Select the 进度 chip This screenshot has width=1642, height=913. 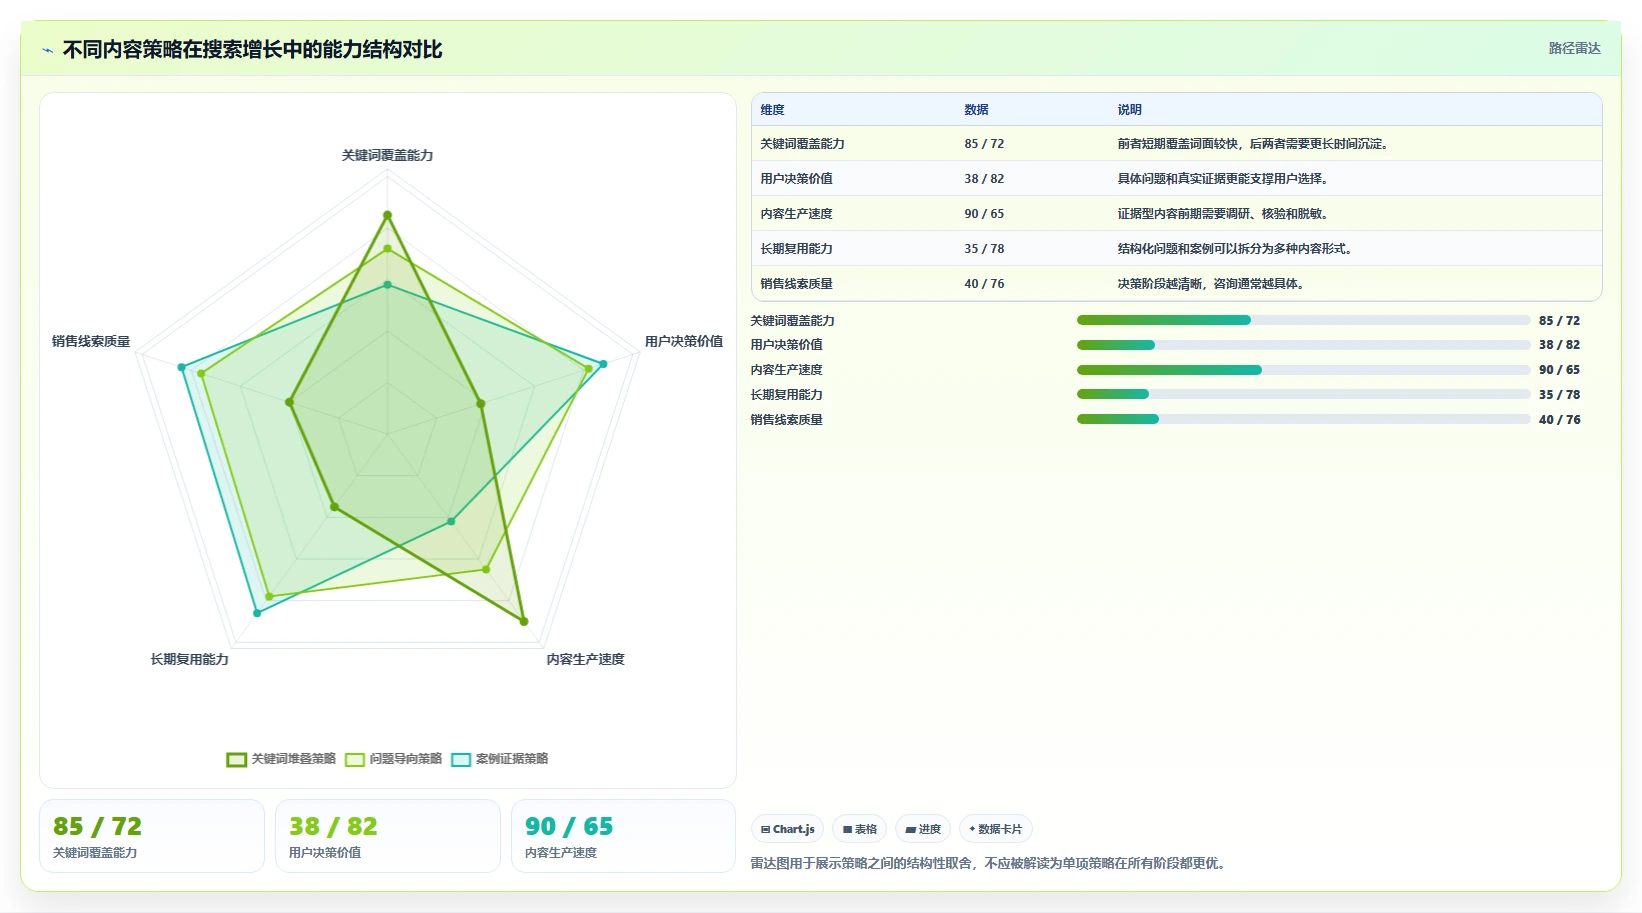pos(923,829)
